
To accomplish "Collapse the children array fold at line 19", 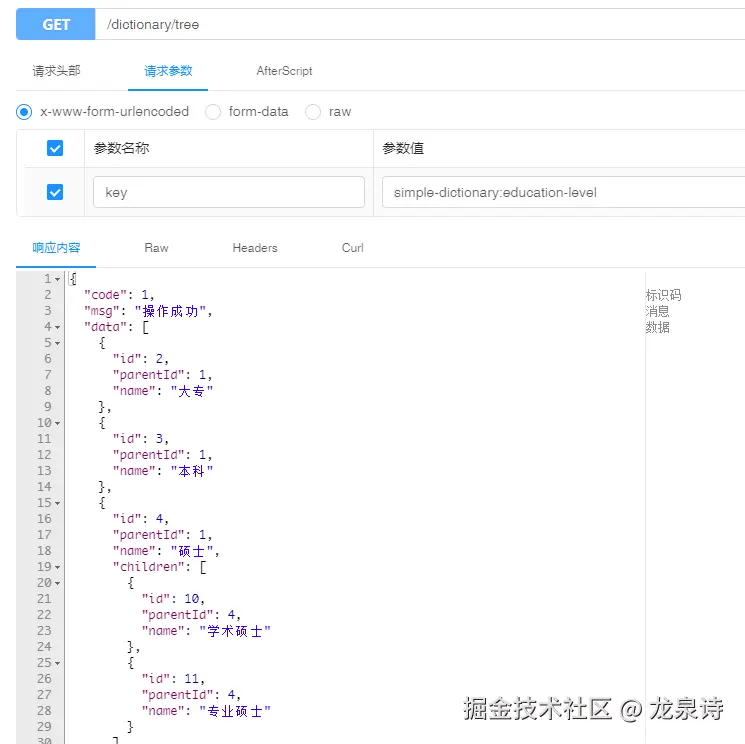I will click(57, 567).
